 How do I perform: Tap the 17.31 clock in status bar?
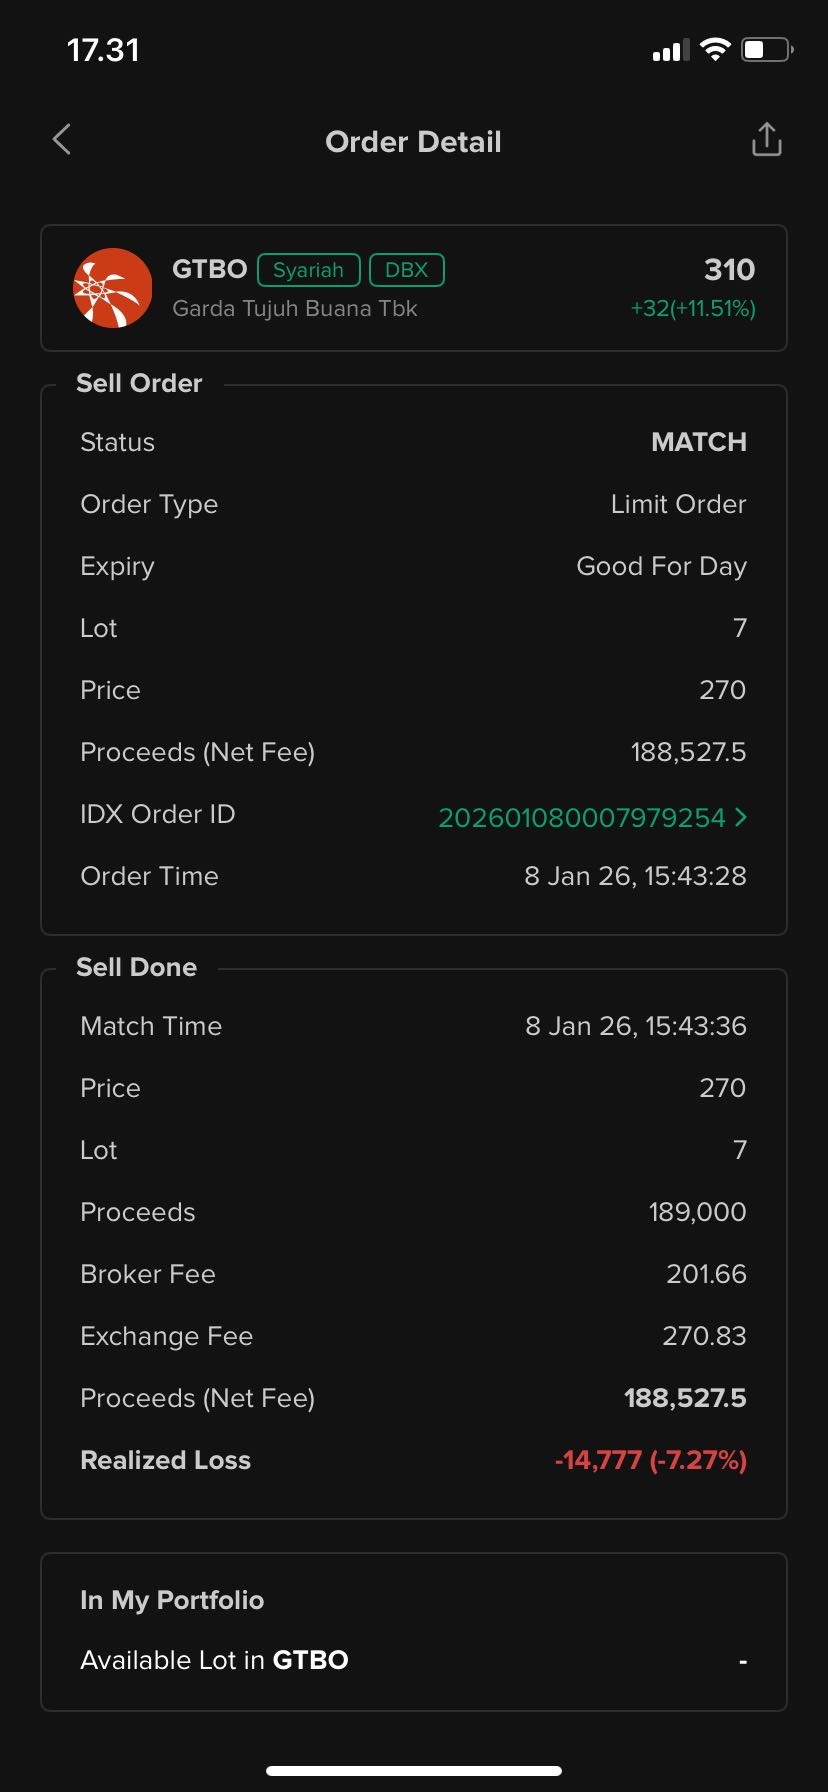click(103, 50)
